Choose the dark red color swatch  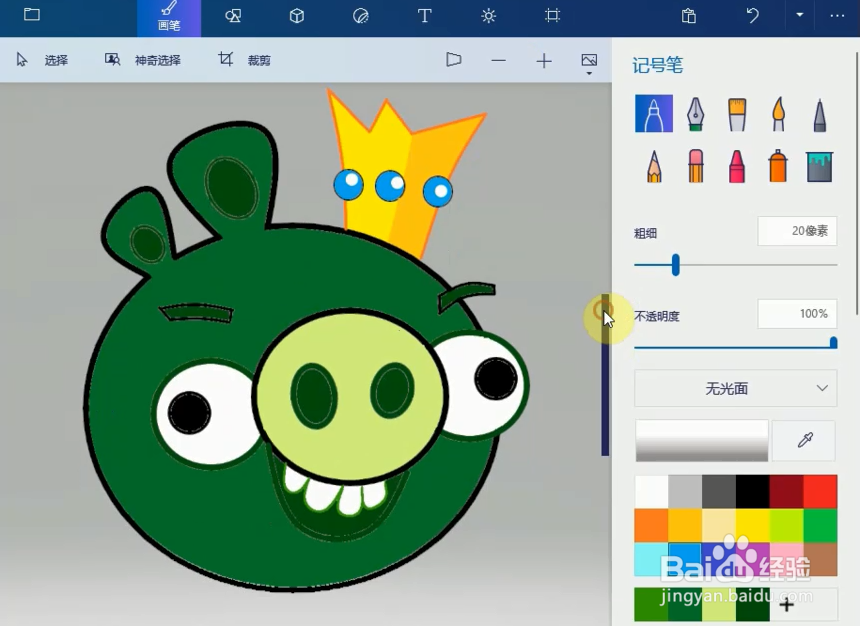point(787,492)
